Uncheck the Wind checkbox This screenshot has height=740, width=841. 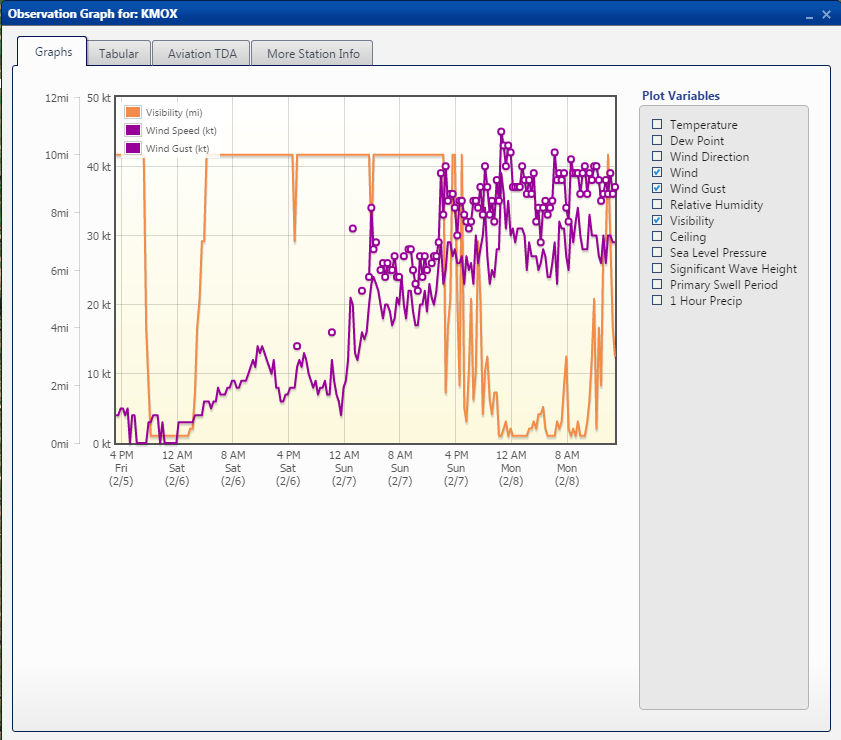click(657, 172)
